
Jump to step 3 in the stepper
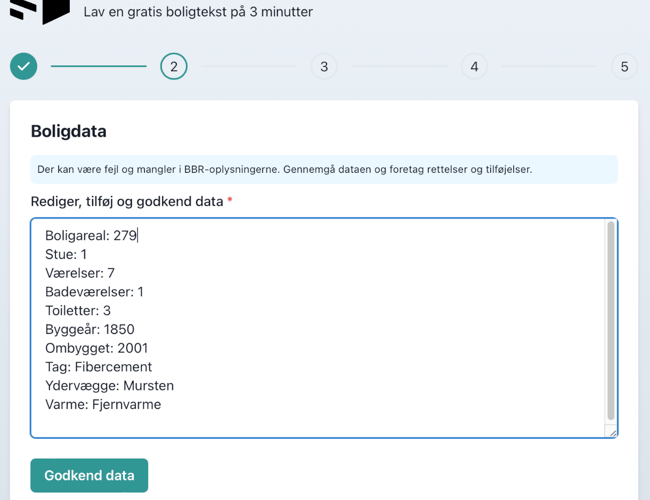click(324, 67)
